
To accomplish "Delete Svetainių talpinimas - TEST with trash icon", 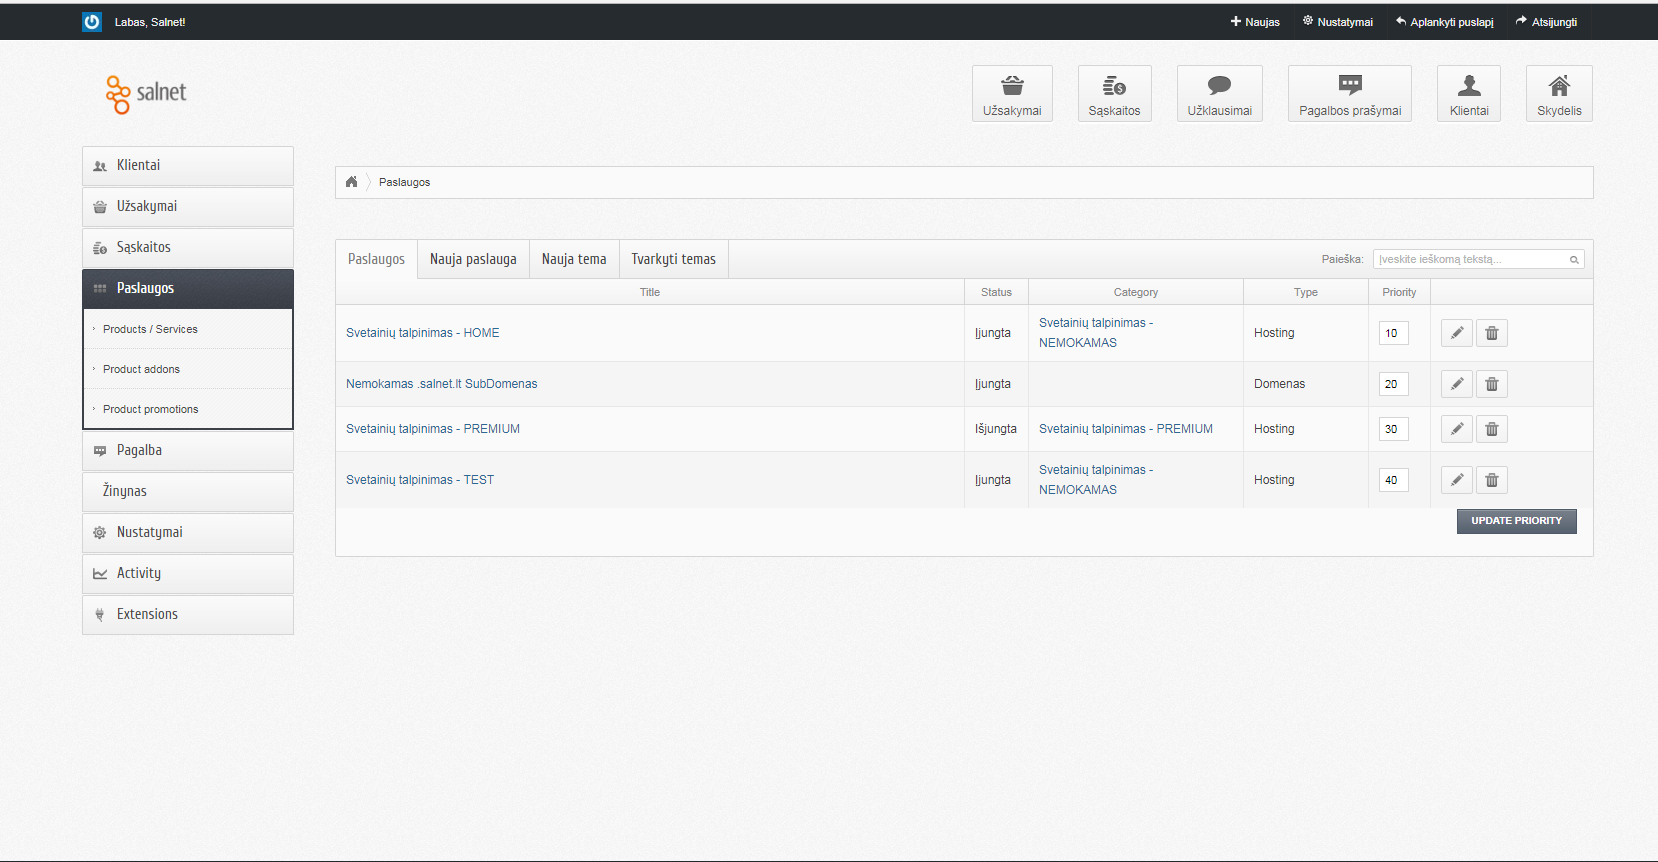I will coord(1492,480).
